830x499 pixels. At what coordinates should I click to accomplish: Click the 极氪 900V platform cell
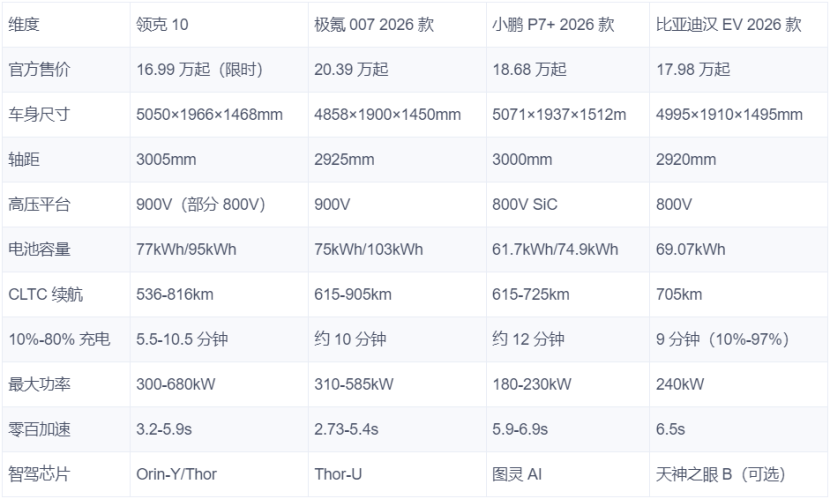click(397, 204)
